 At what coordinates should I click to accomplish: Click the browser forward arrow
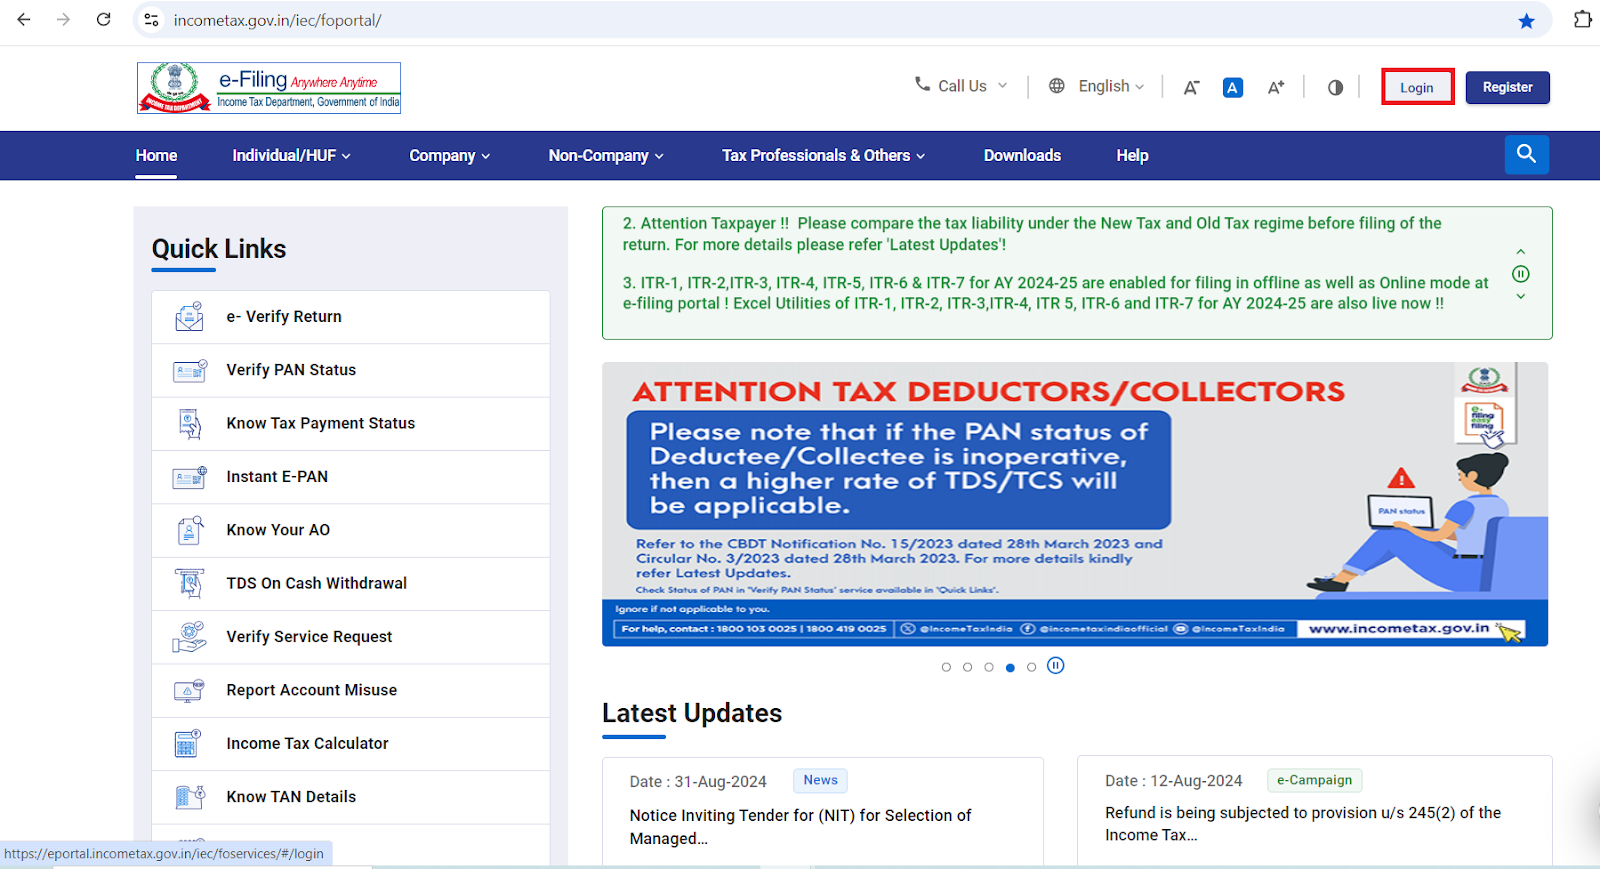pos(64,20)
